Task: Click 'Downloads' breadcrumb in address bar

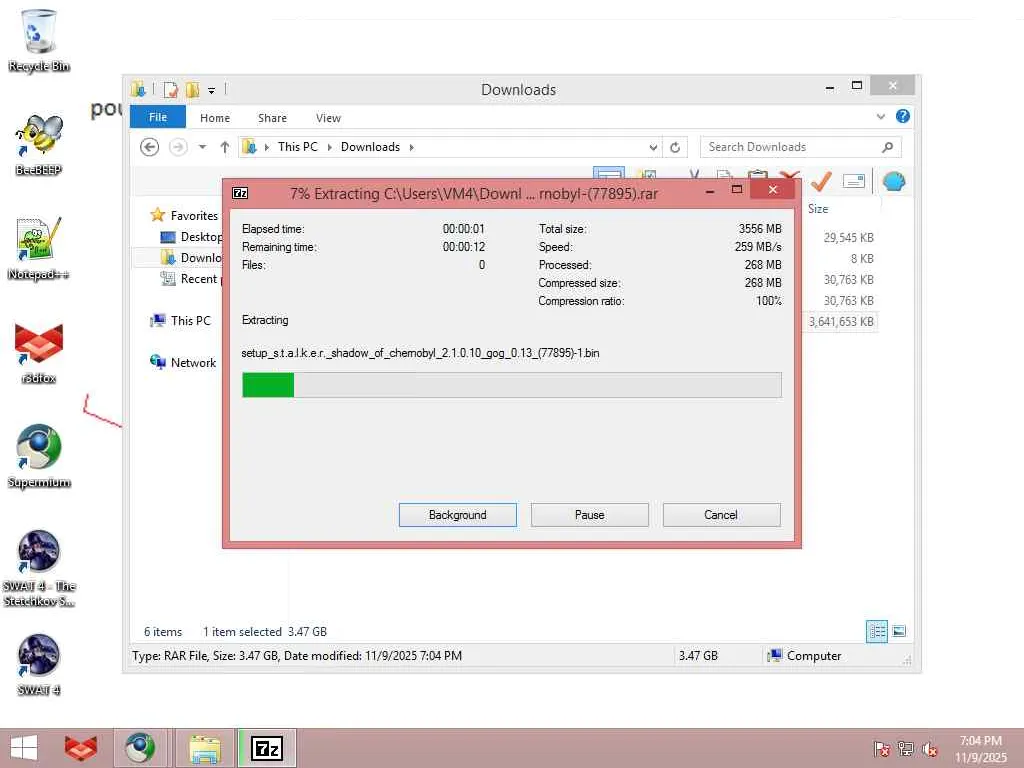Action: pos(370,147)
